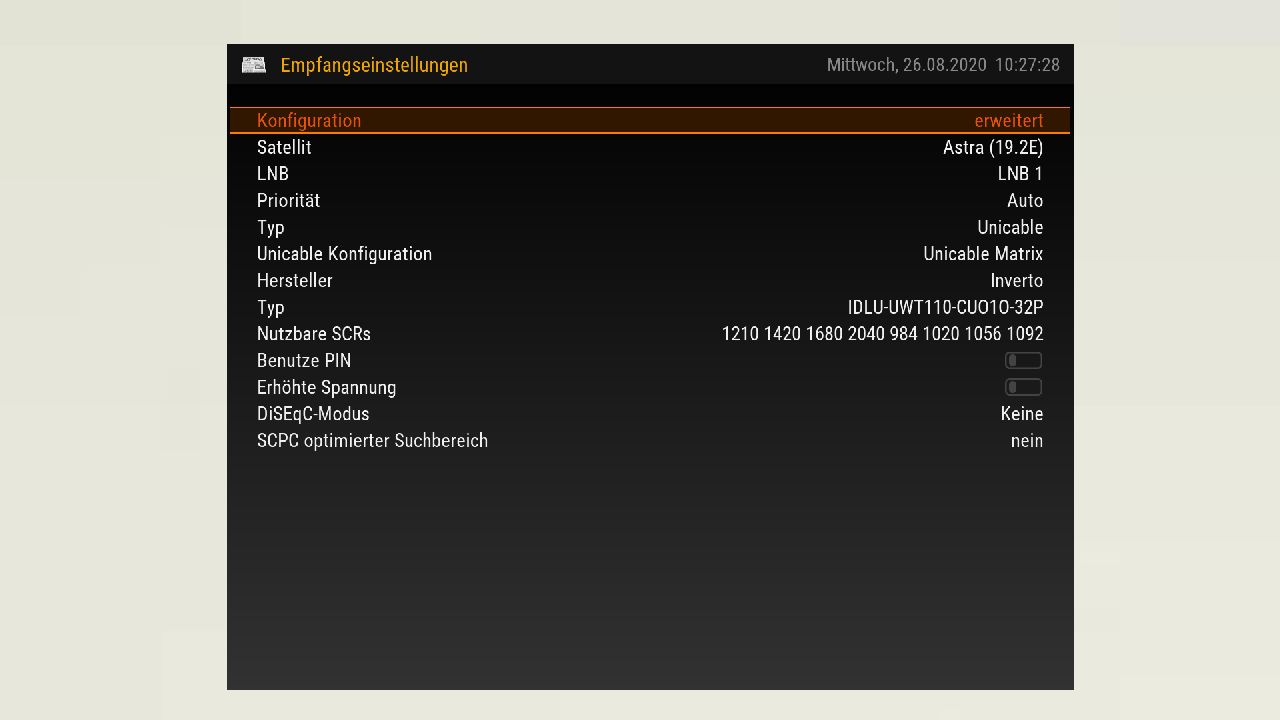Select the 'Inverto' manufacturer value

click(1016, 281)
